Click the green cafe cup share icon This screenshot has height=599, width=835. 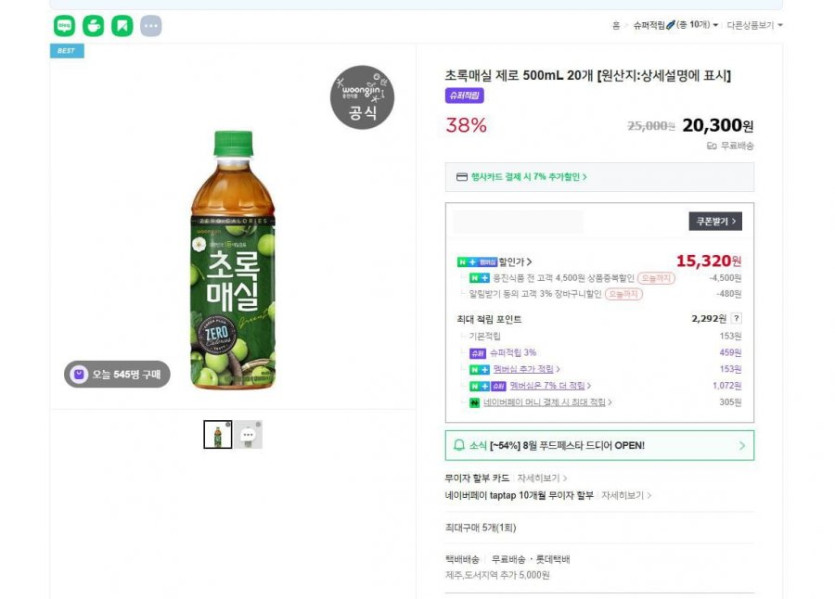click(93, 26)
